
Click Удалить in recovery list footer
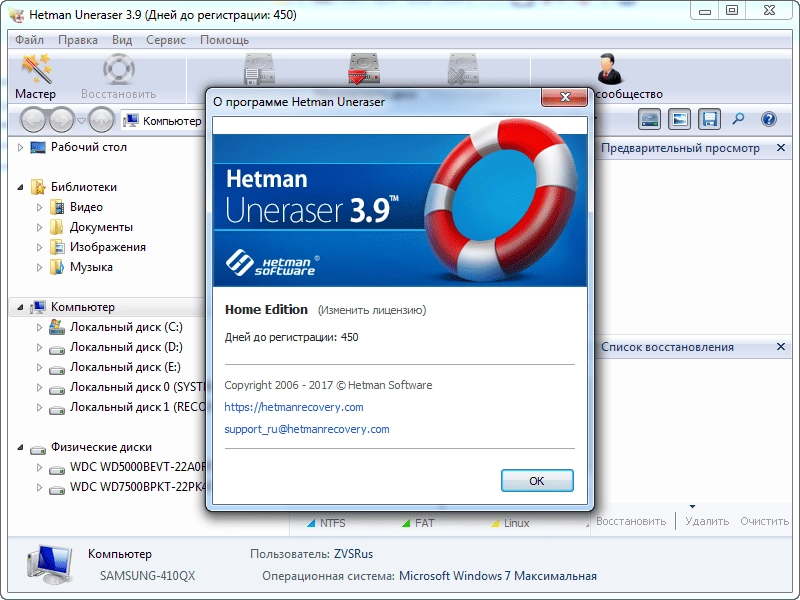[707, 521]
